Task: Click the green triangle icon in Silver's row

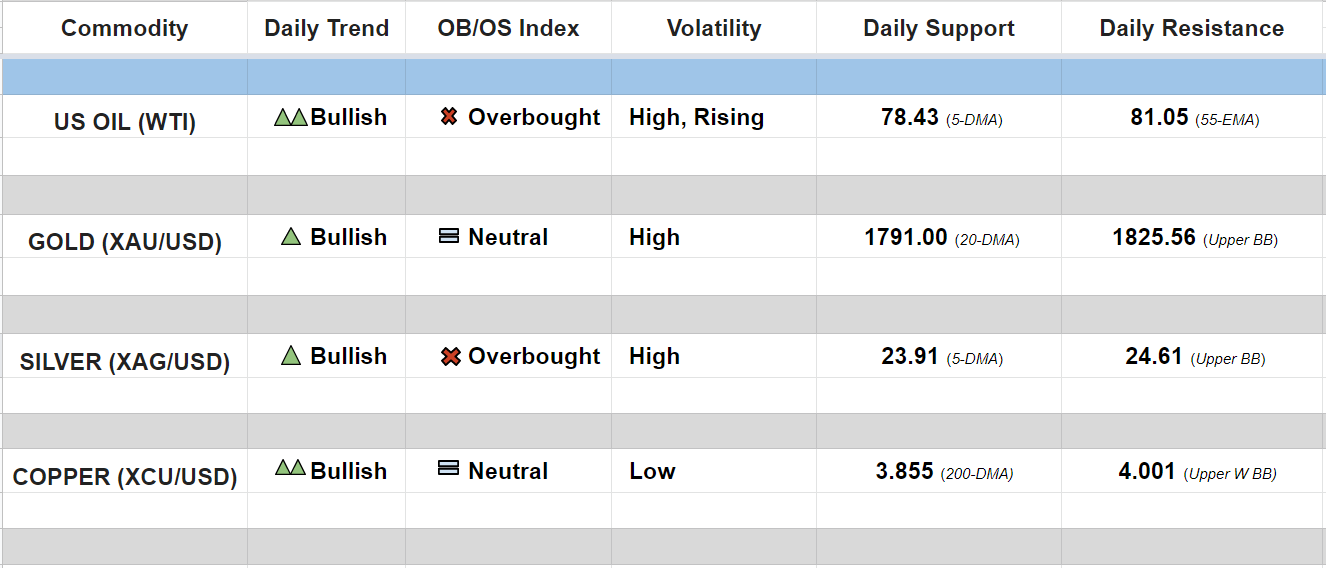Action: click(291, 356)
